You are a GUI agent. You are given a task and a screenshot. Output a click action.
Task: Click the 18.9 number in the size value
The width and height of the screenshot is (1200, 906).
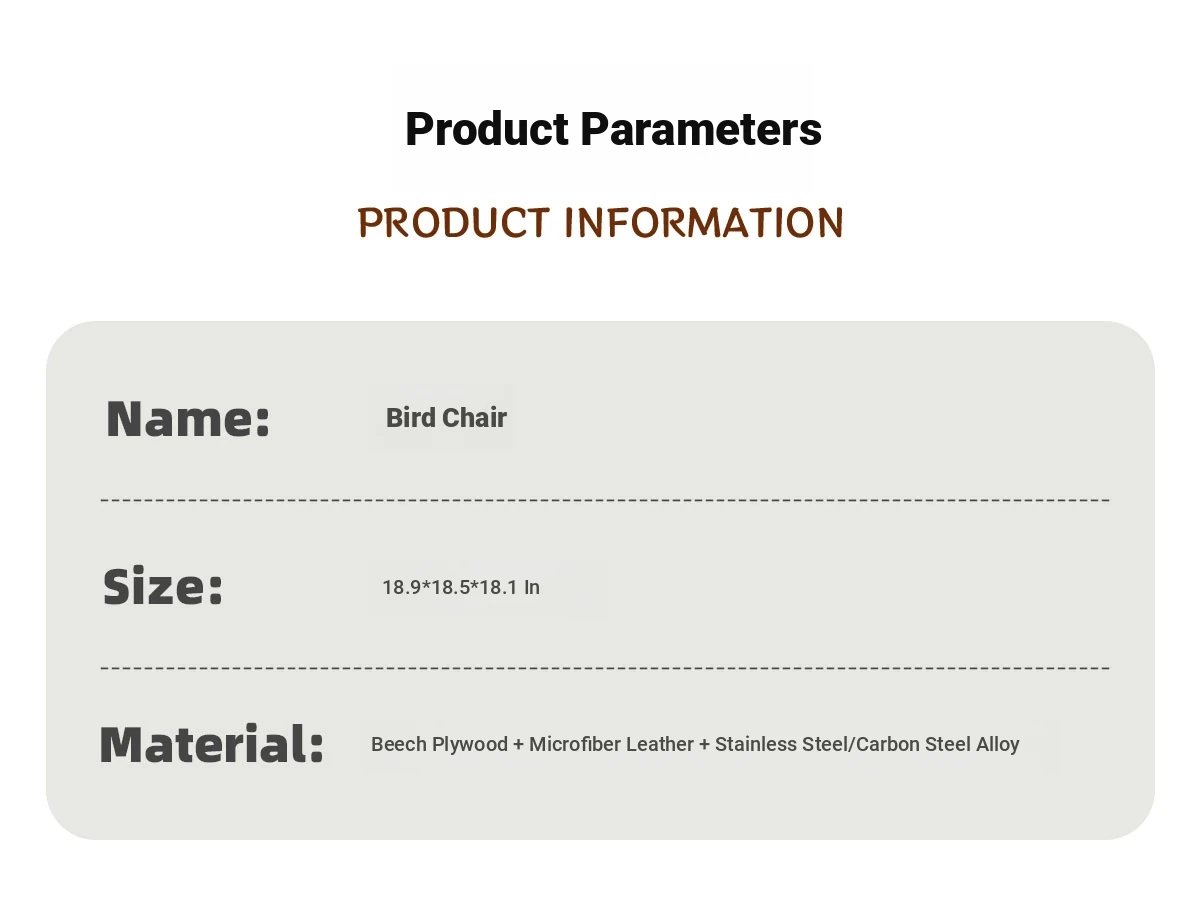(401, 587)
